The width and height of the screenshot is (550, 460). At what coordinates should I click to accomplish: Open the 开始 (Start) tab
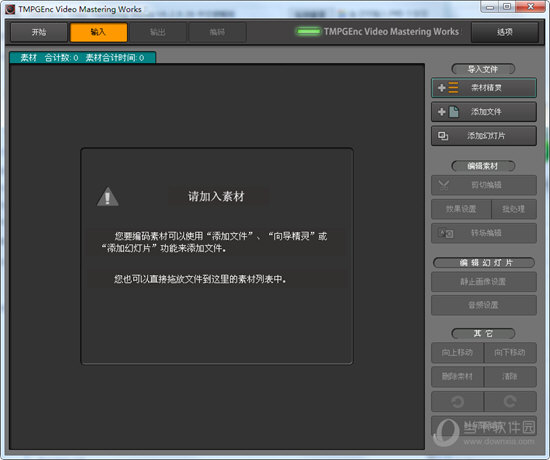39,32
